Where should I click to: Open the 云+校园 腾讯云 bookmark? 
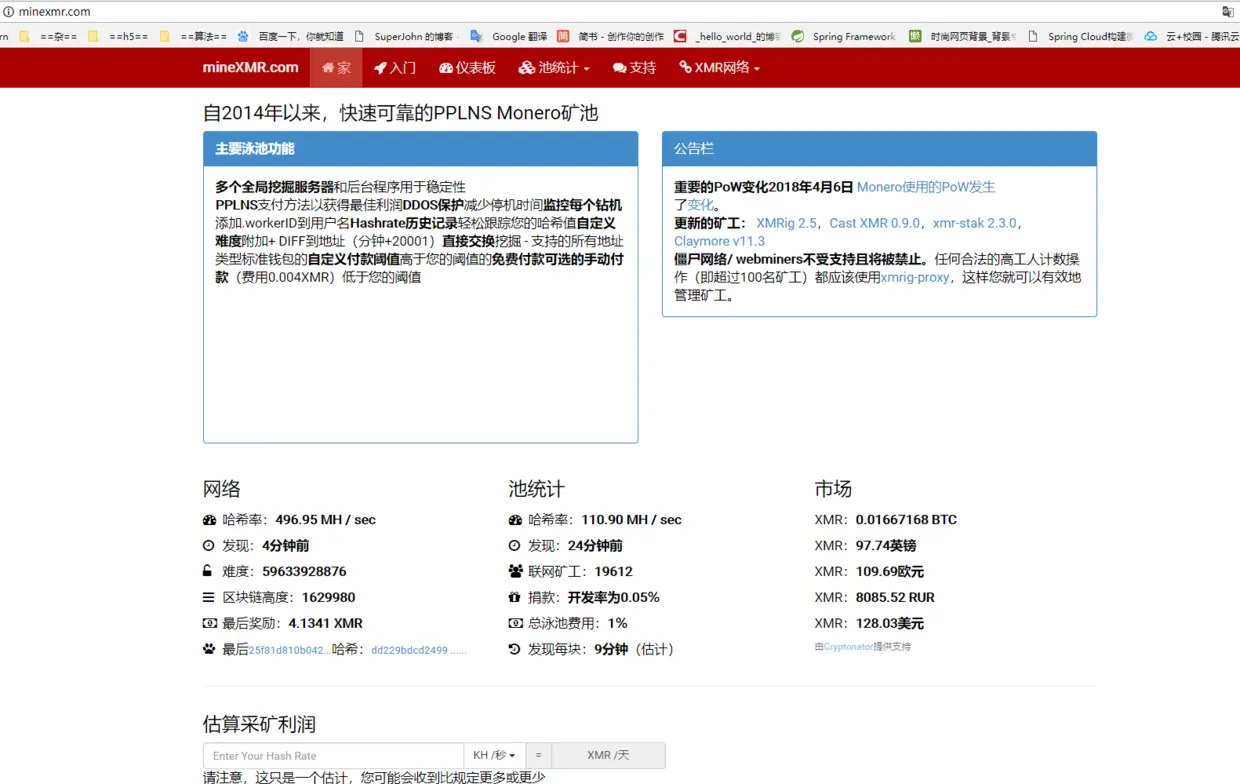1191,36
